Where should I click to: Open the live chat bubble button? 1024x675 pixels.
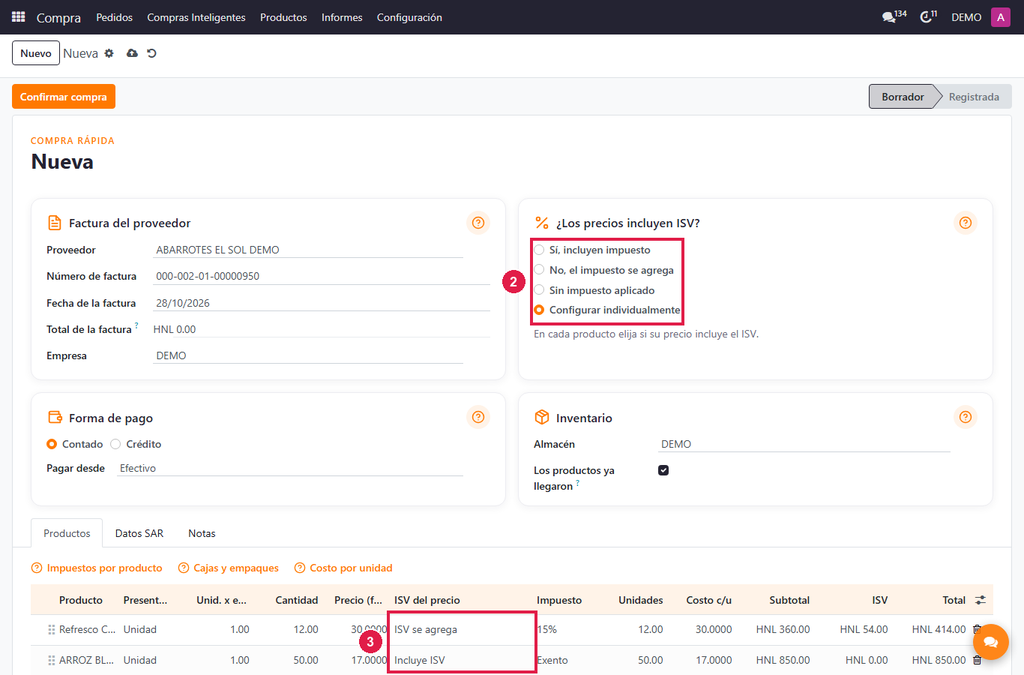click(x=991, y=642)
